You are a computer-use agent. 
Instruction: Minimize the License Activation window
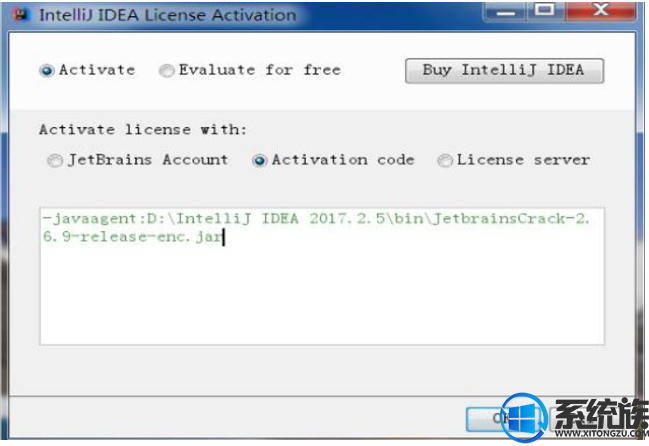click(505, 12)
